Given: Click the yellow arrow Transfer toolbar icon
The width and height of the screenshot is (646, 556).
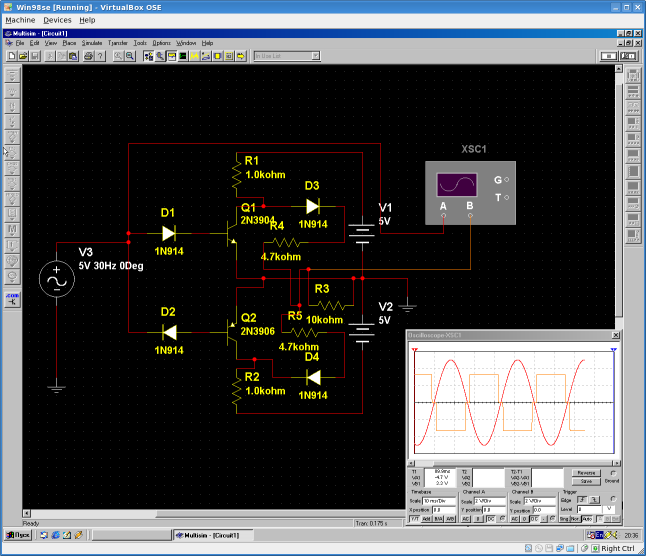Looking at the screenshot, I should tap(241, 56).
